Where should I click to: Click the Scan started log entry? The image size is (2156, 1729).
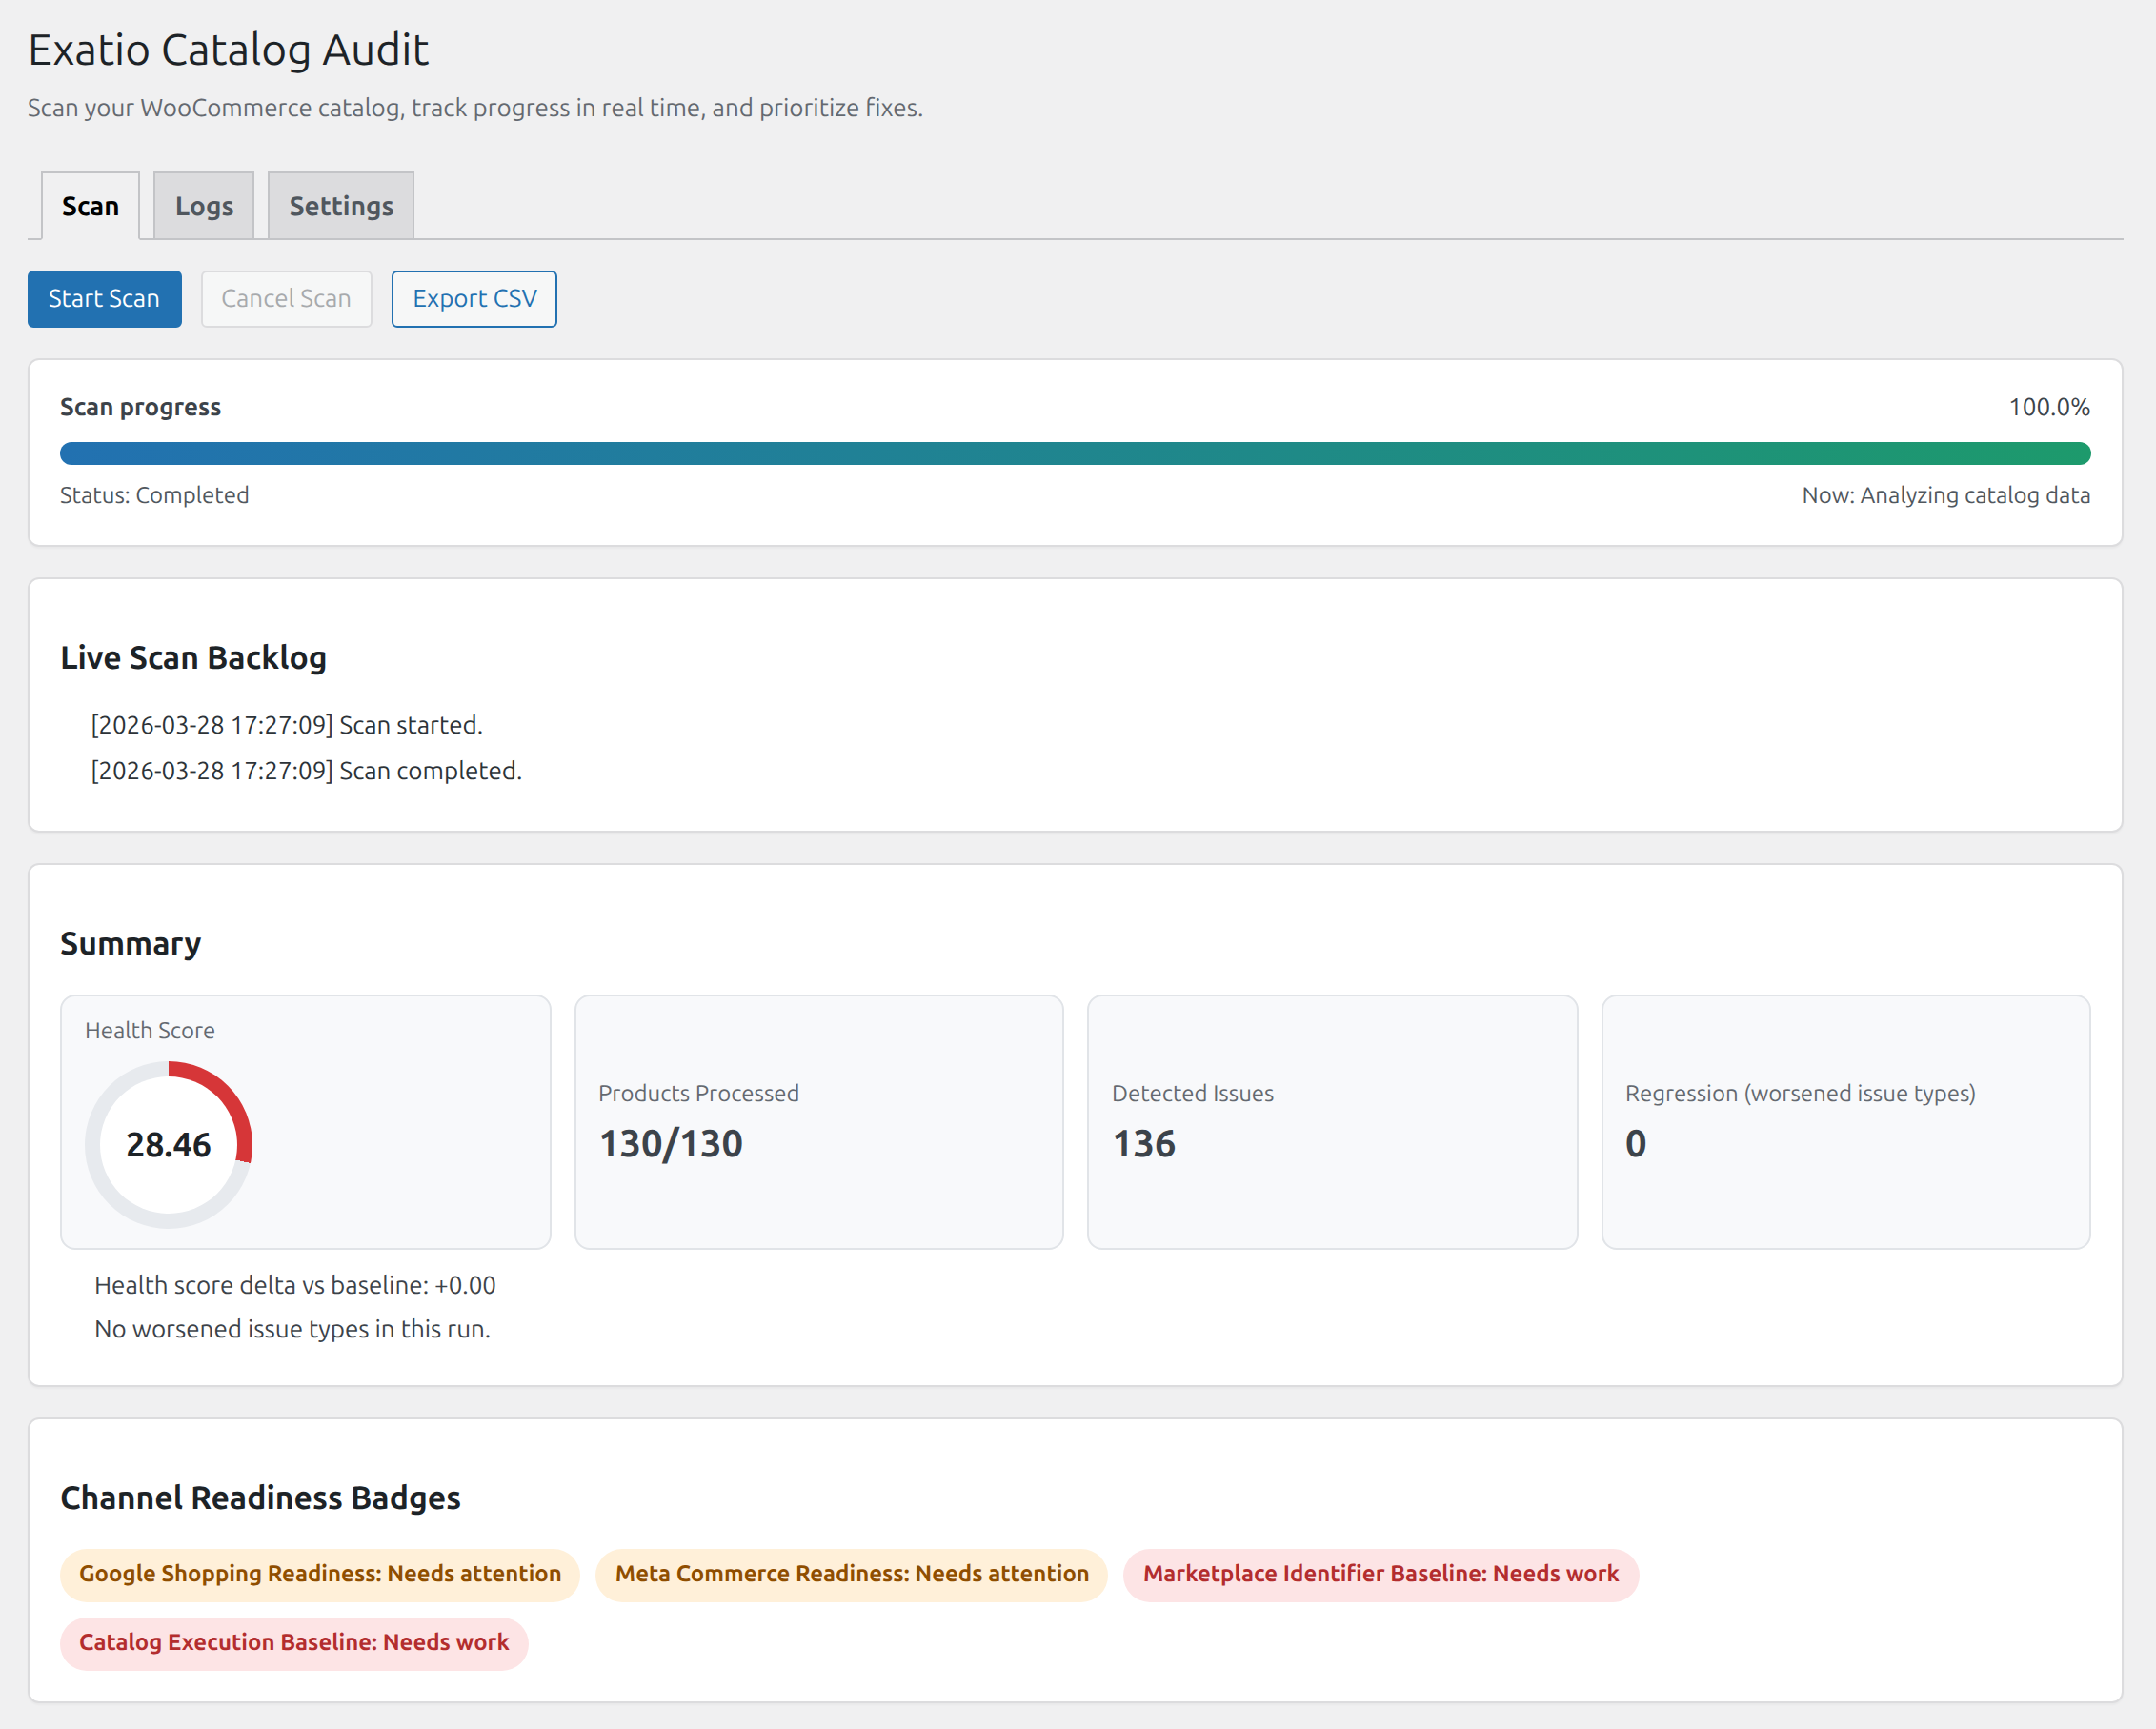click(x=287, y=725)
